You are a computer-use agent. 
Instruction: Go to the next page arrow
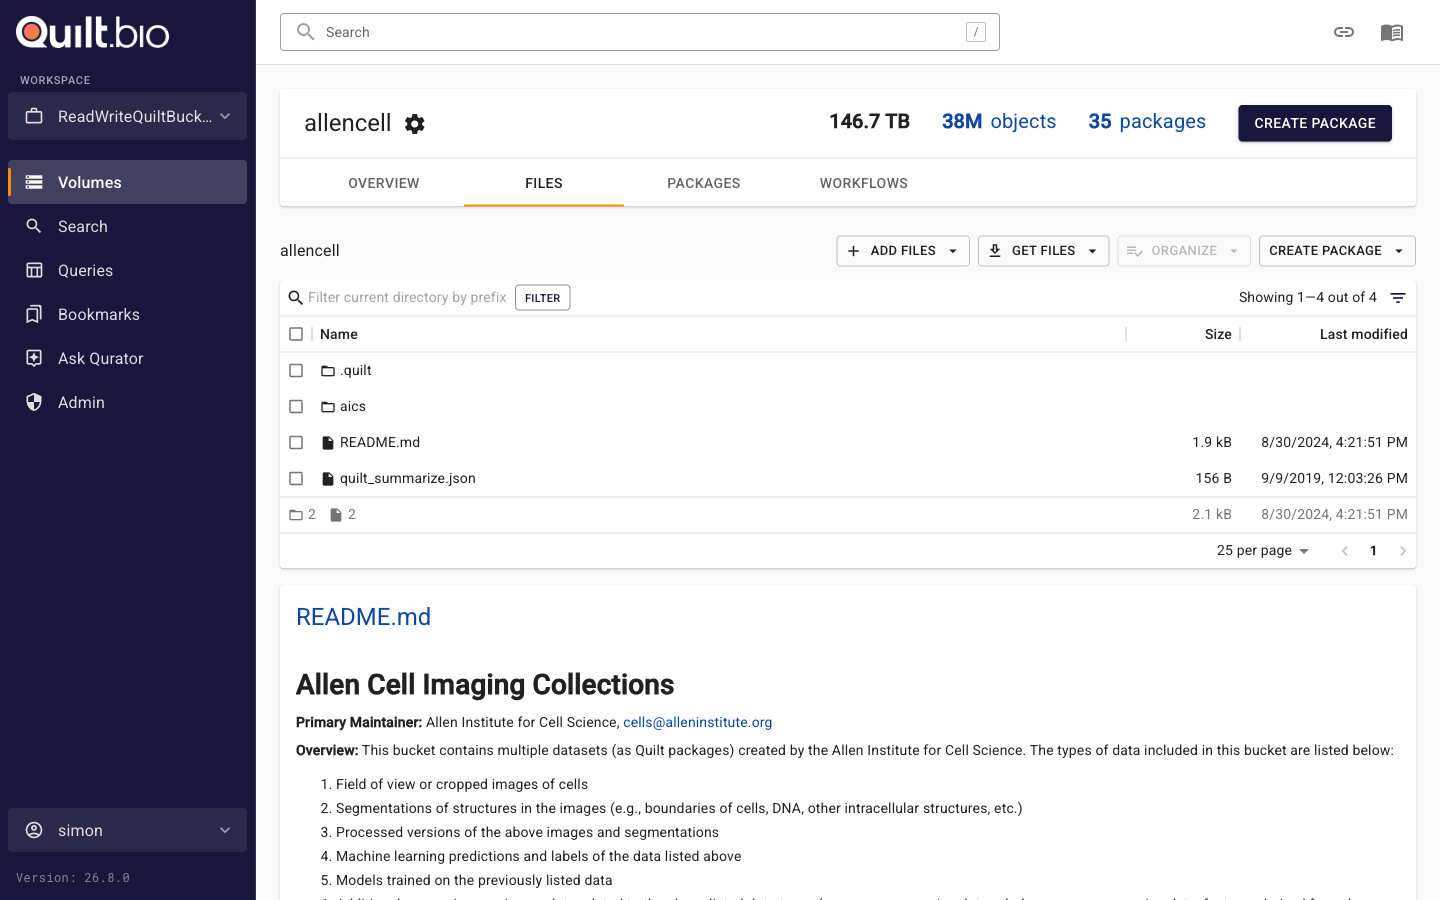[x=1403, y=551]
